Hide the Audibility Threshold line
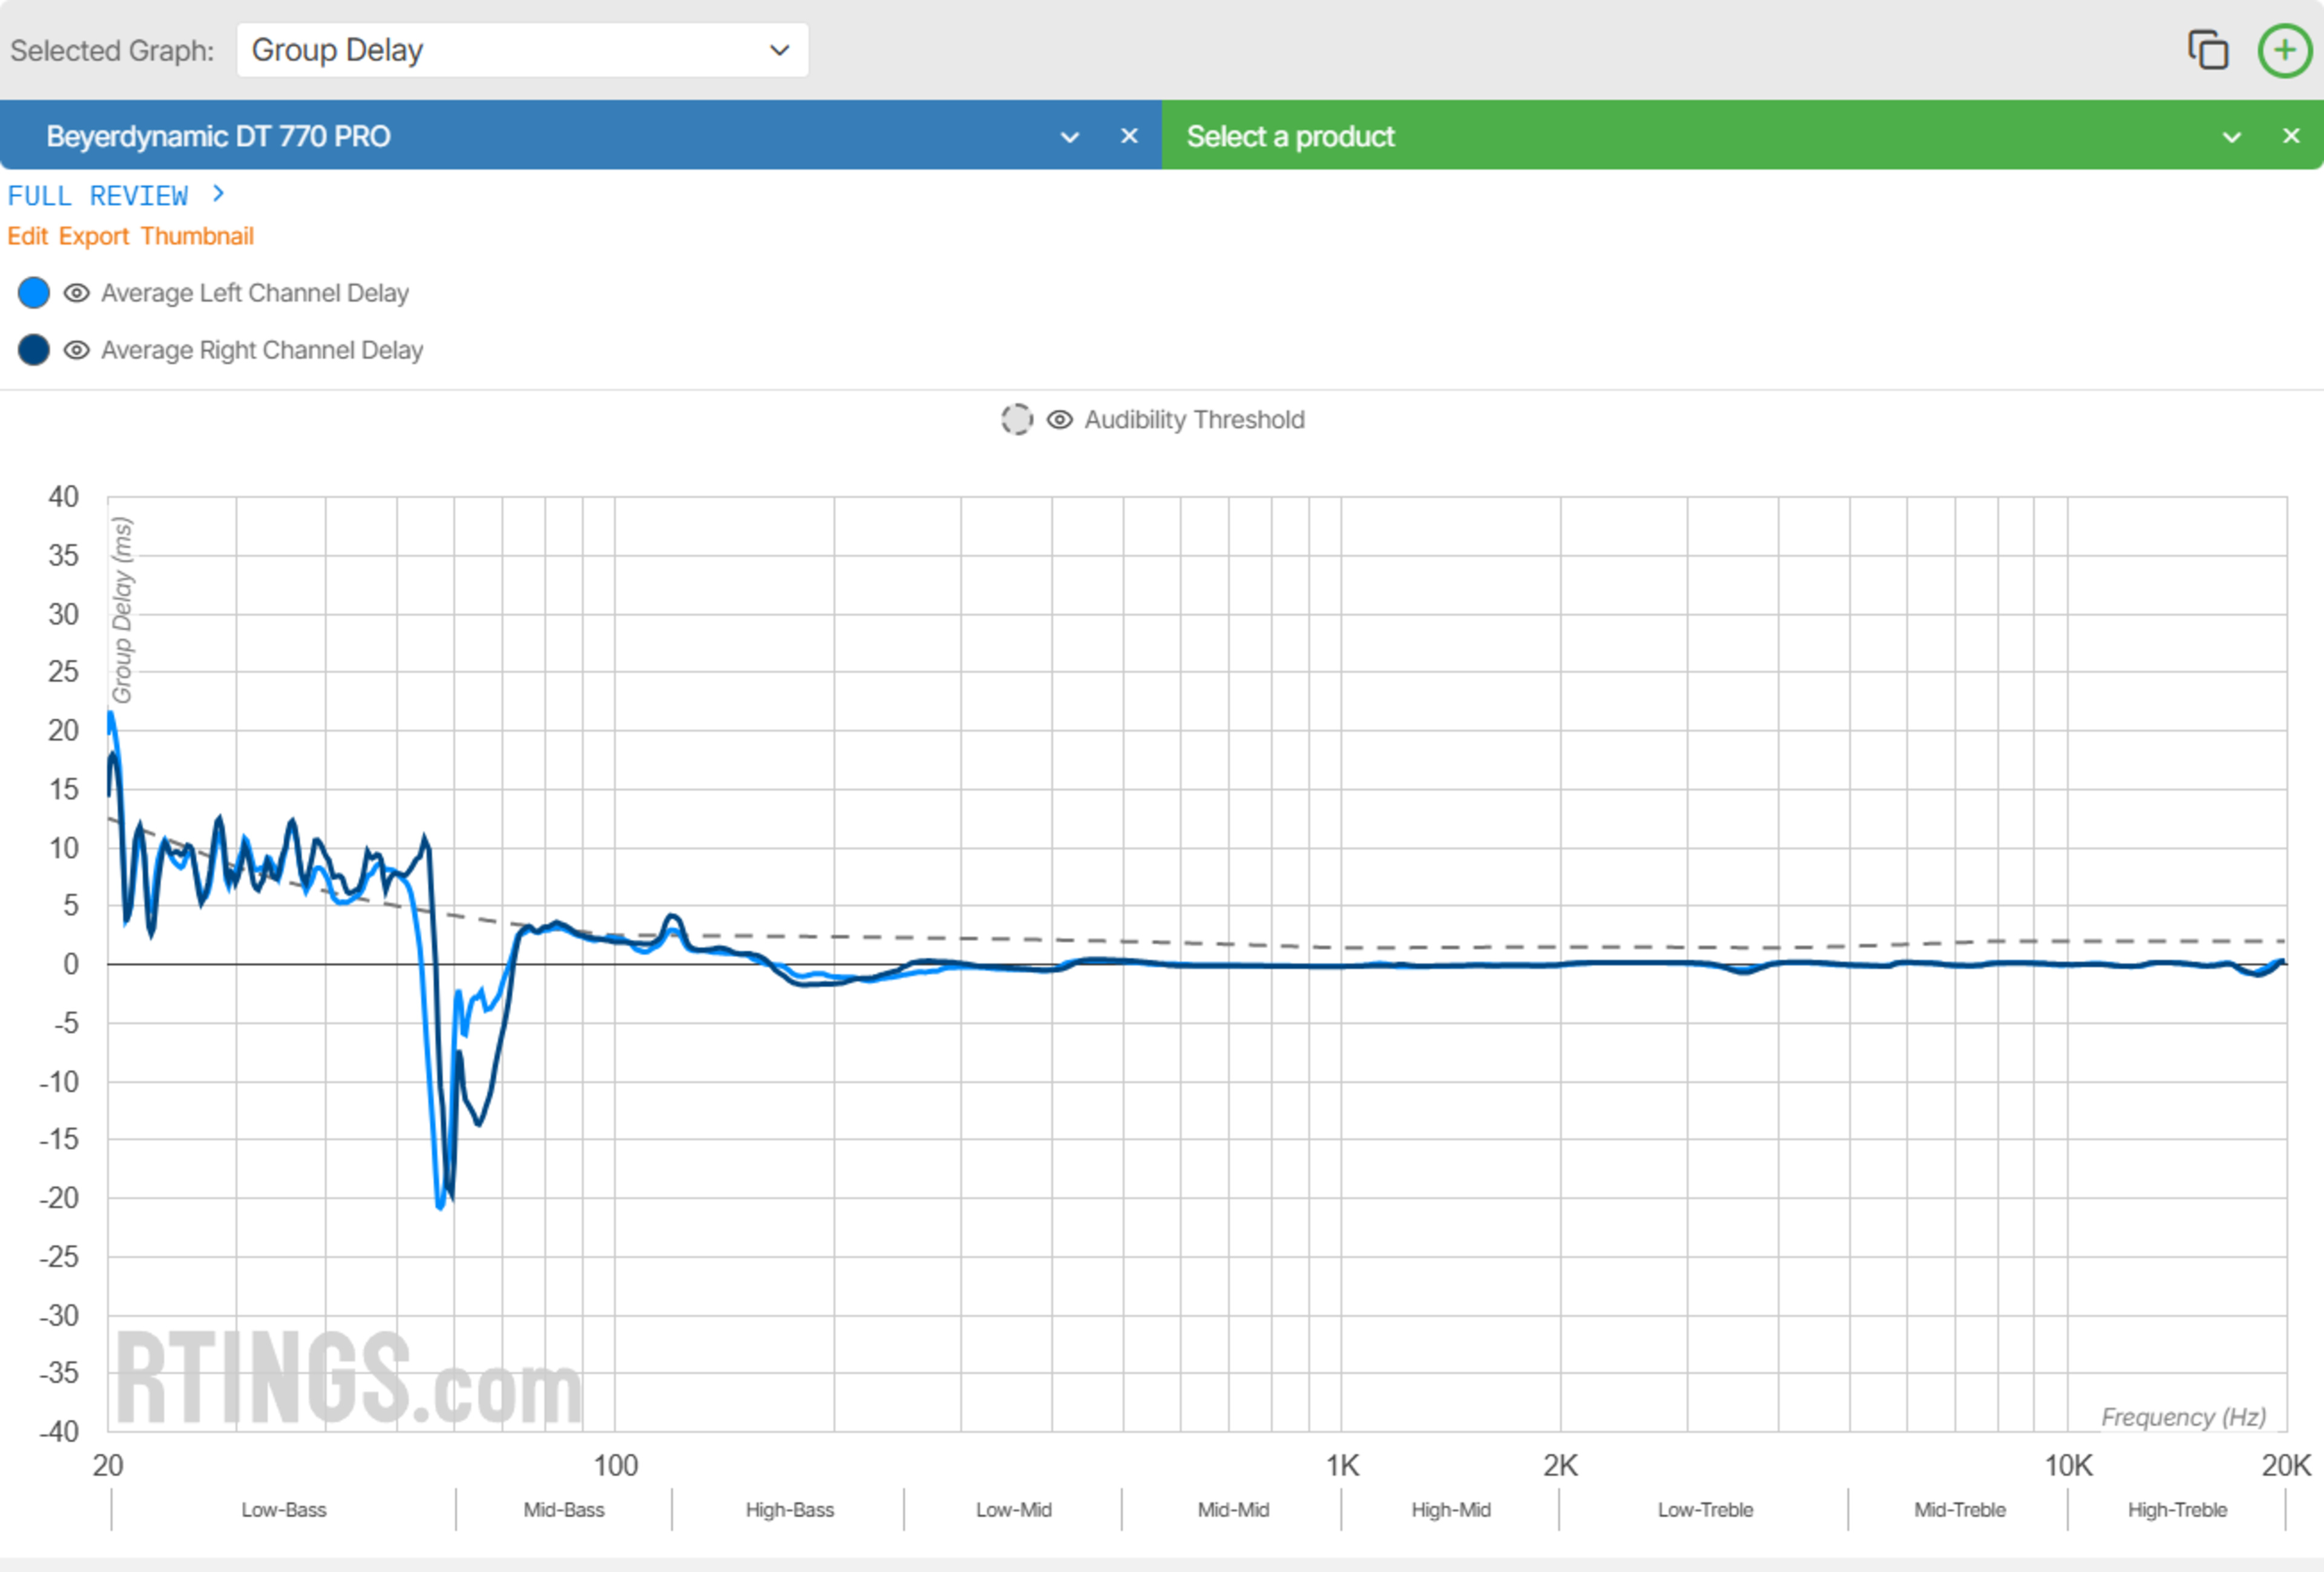Screen dimensions: 2324x1572 (x=1060, y=420)
